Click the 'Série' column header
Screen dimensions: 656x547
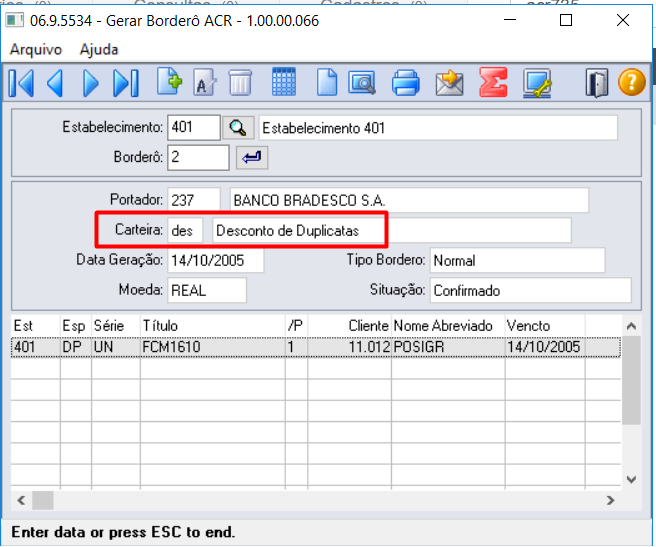click(116, 326)
